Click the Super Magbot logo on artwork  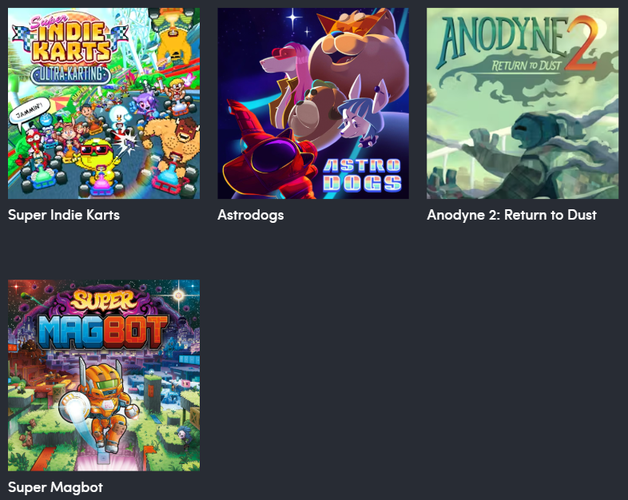click(104, 321)
